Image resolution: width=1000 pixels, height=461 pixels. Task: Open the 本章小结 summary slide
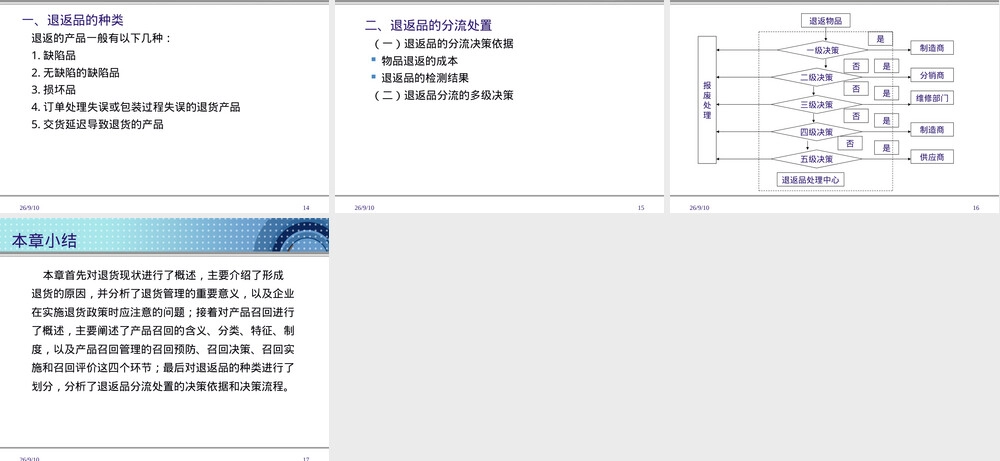tap(165, 339)
